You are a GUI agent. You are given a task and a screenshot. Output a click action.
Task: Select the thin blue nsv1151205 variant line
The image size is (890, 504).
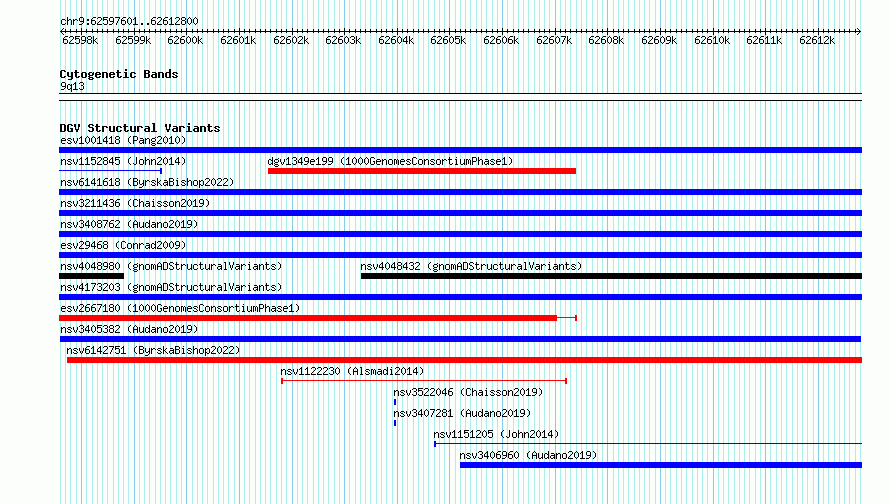(x=648, y=444)
